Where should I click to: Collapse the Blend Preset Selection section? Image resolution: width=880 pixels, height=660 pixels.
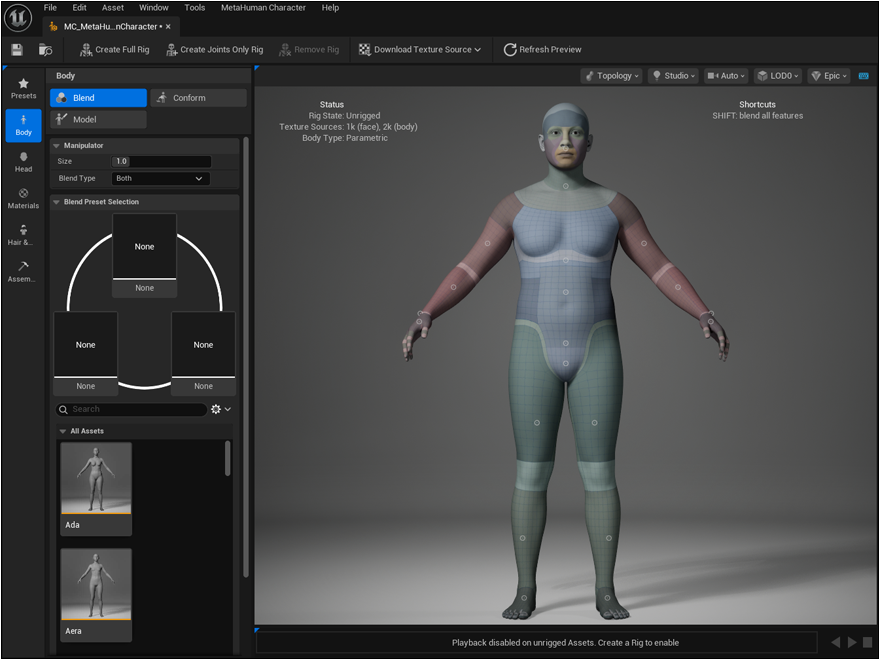56,202
